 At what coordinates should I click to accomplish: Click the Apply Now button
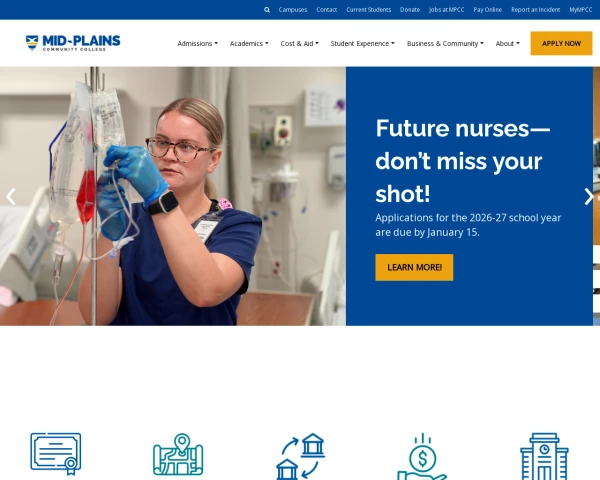[561, 43]
